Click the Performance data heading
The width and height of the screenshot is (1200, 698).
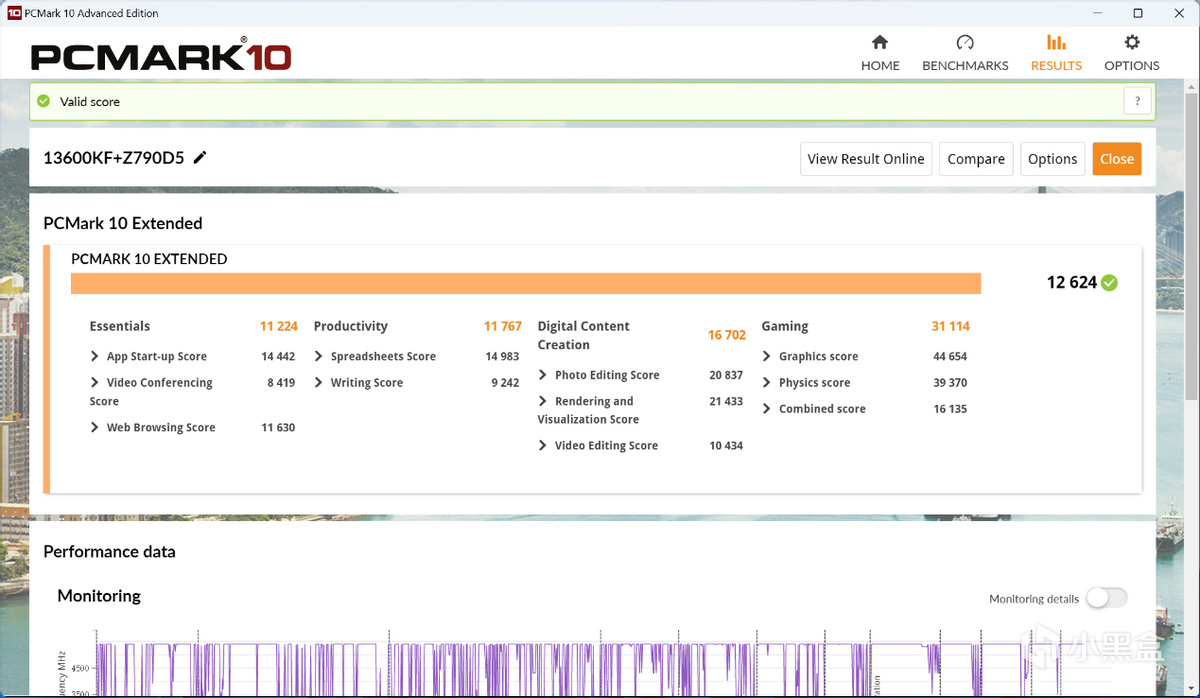click(109, 551)
